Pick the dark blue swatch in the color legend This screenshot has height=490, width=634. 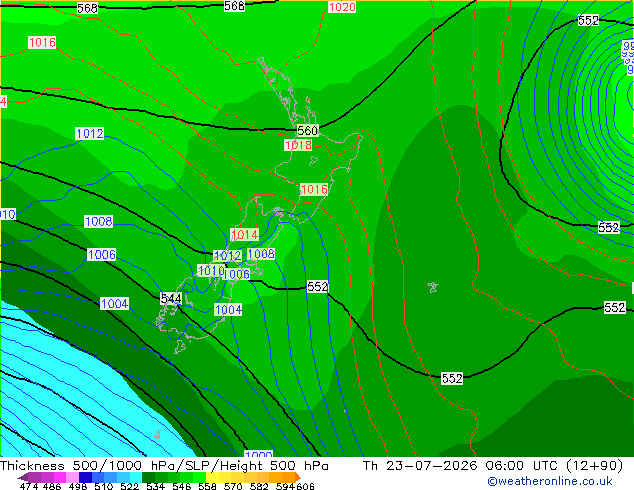85,477
